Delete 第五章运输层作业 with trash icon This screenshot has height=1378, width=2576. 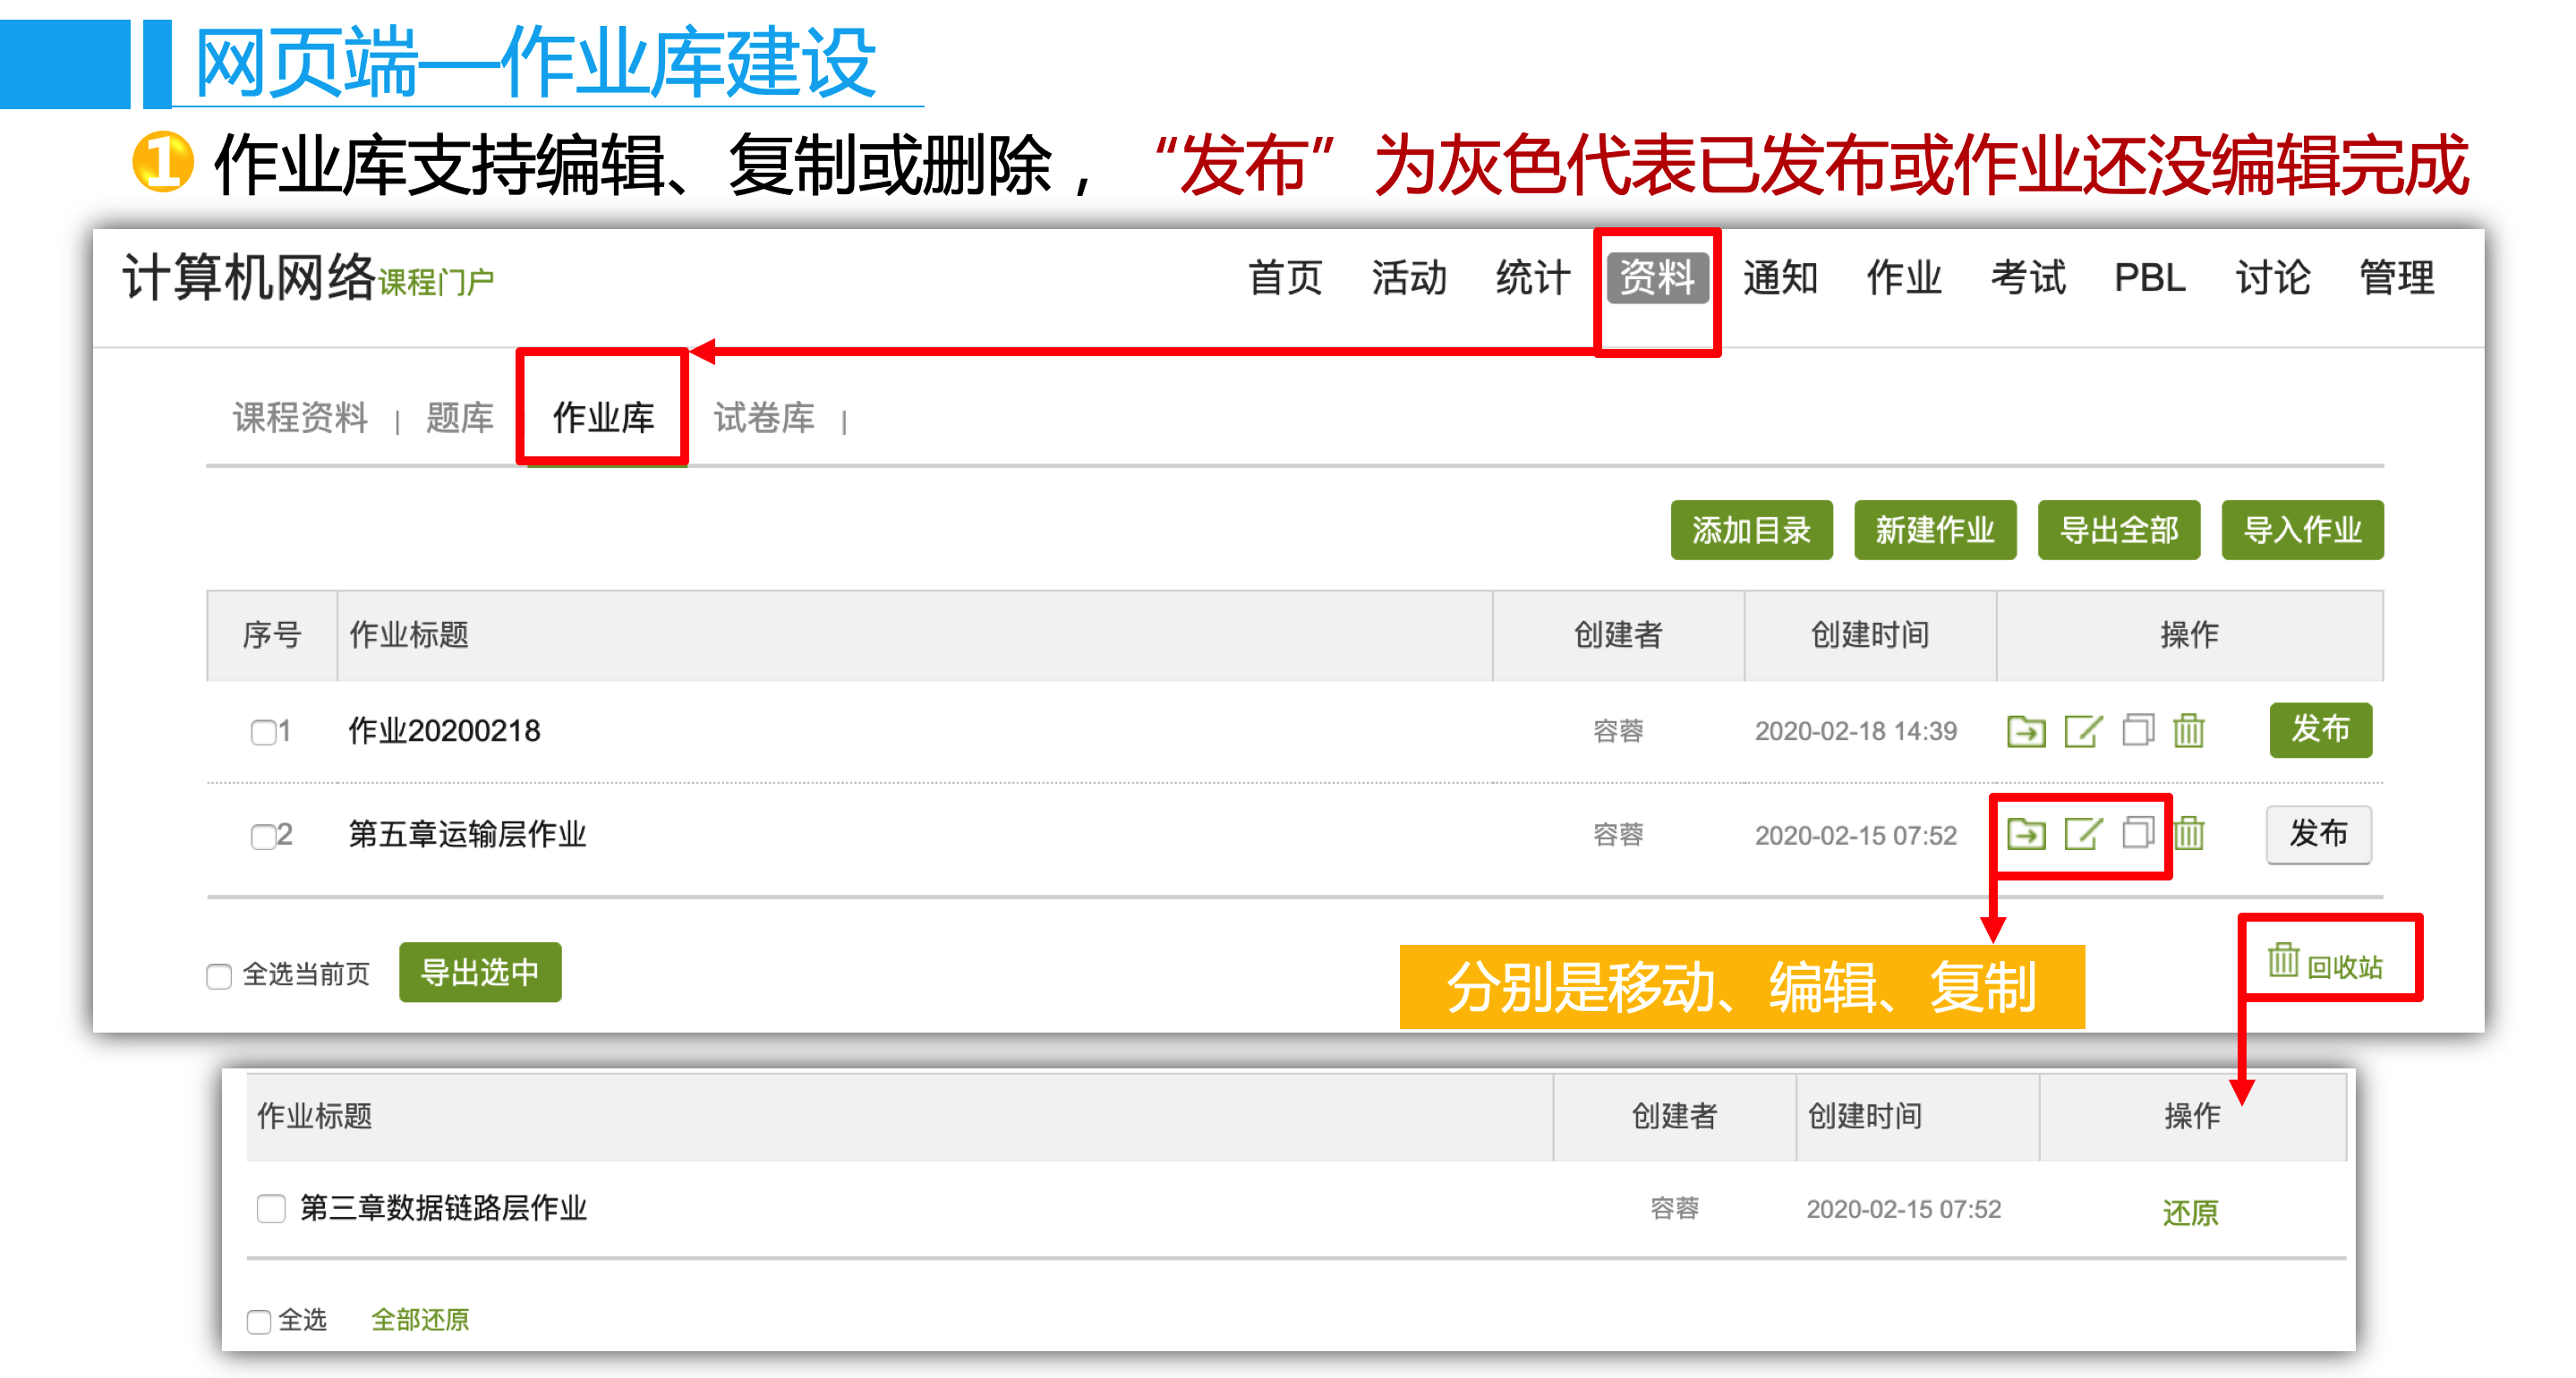(x=2189, y=833)
